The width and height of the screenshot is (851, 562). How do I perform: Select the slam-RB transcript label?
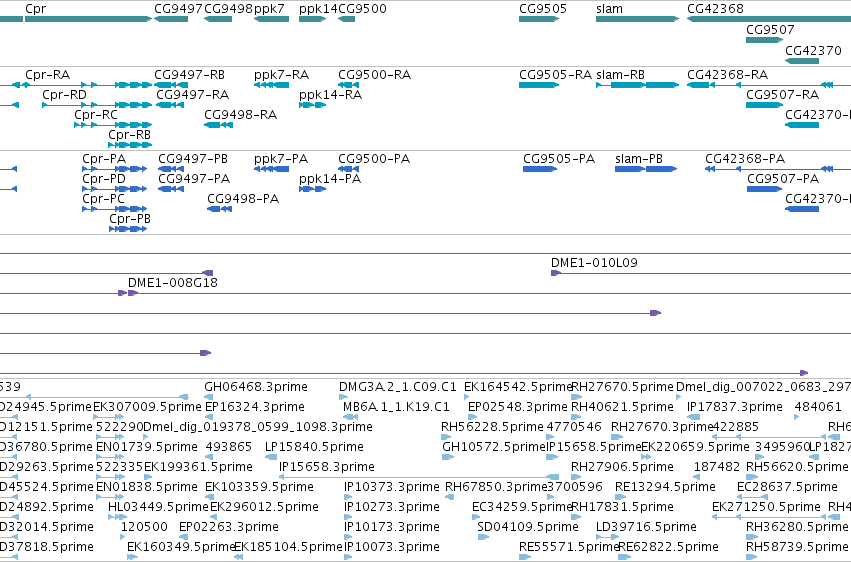click(x=620, y=75)
